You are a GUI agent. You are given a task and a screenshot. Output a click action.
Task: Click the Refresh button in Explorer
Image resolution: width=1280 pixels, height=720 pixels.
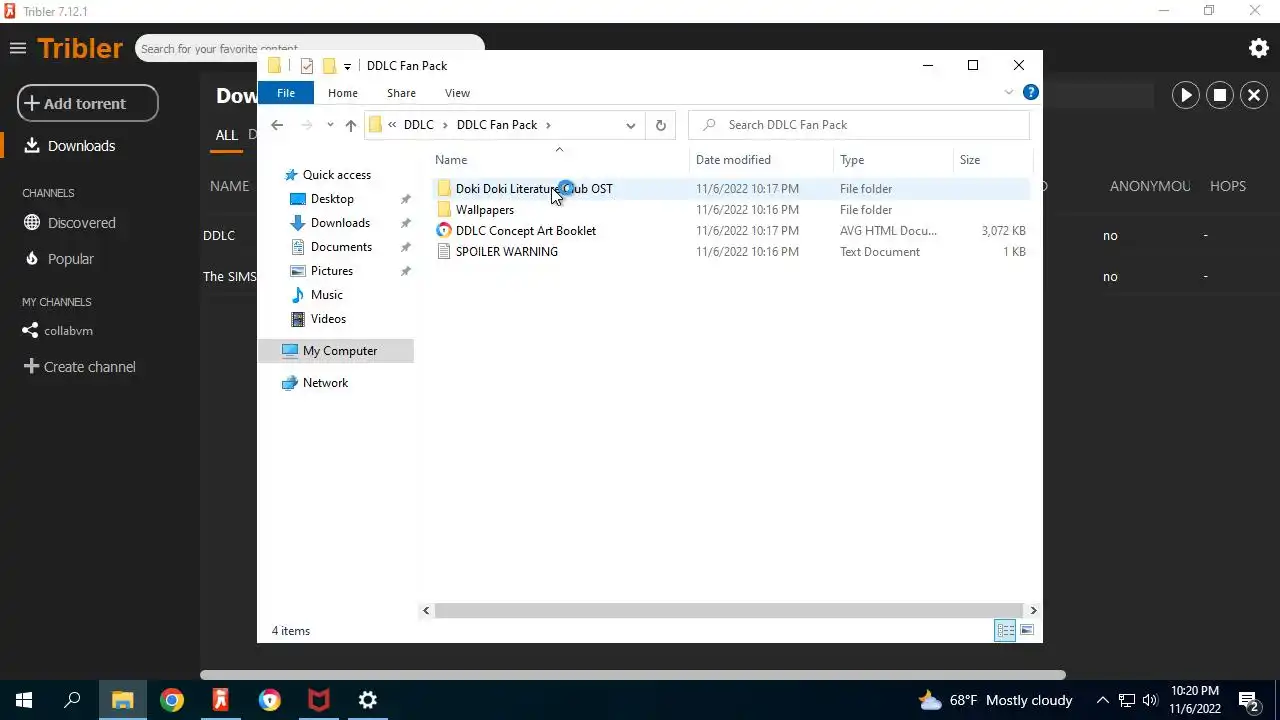[660, 125]
